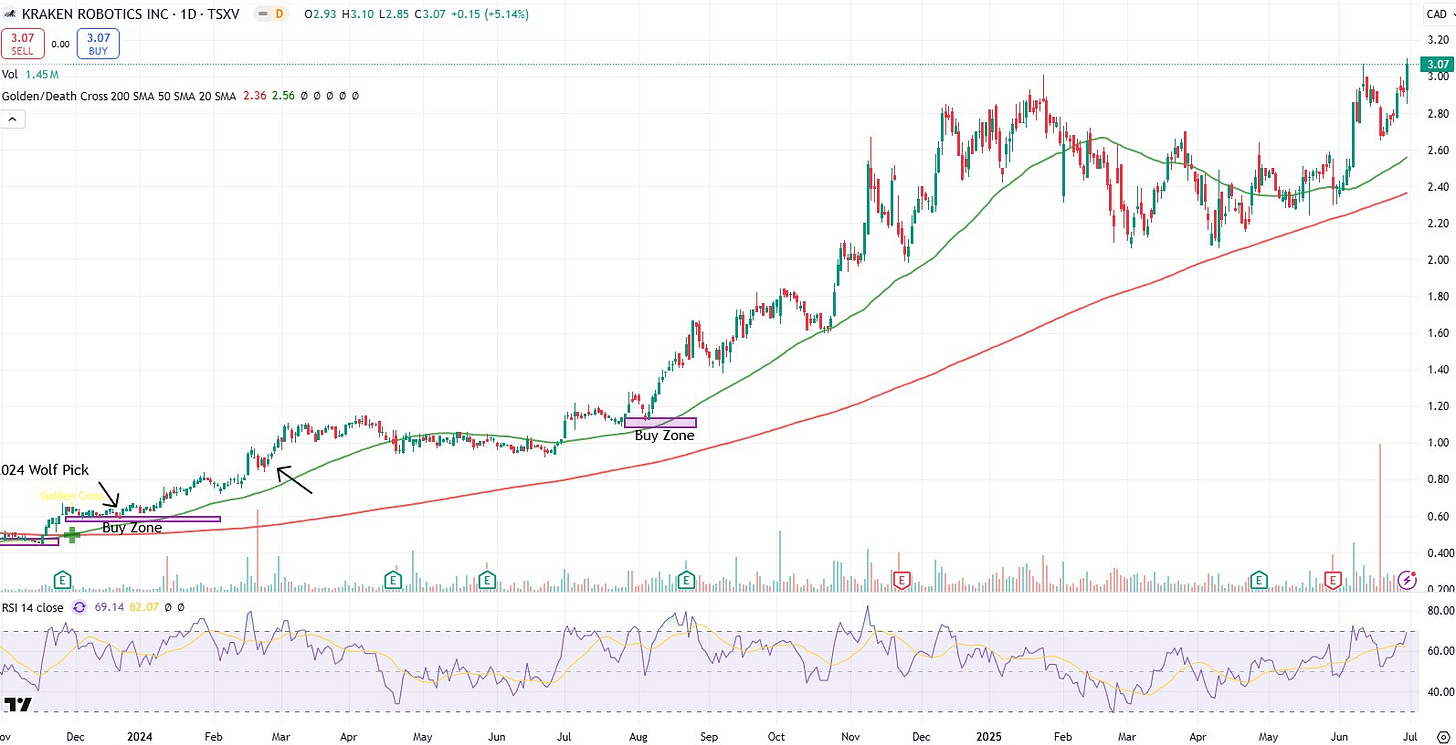
Task: Collapse the indicator legend with the chevron
Action: coord(14,119)
